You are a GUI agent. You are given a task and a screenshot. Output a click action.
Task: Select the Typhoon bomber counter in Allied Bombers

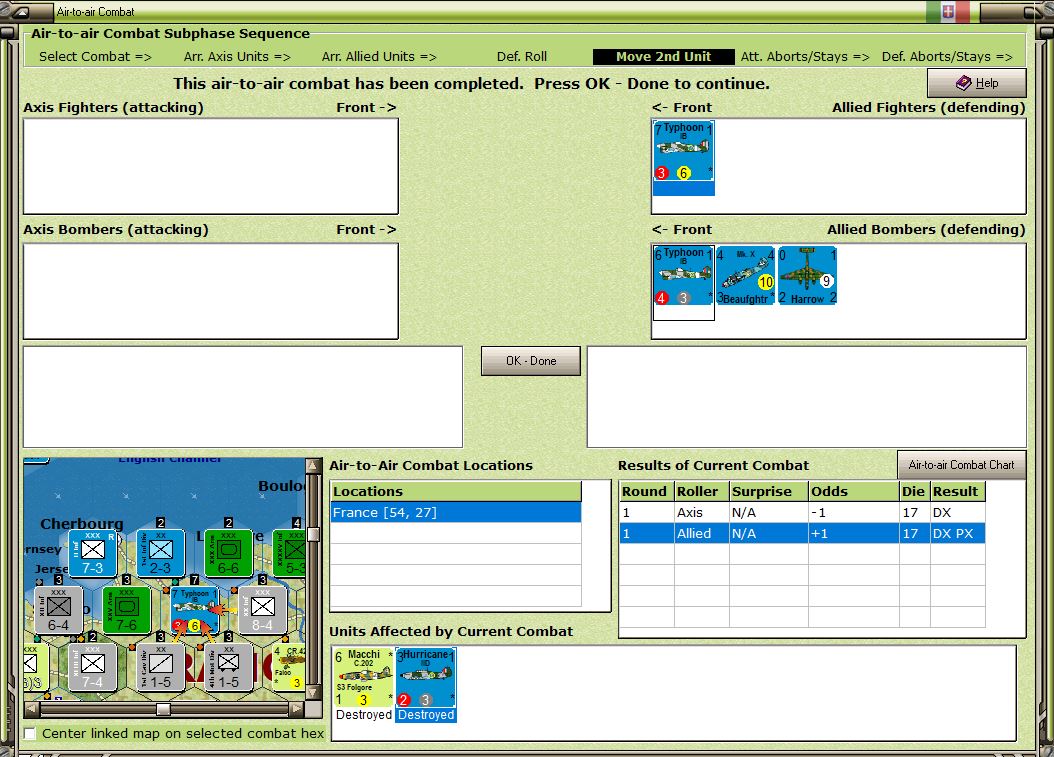[683, 276]
